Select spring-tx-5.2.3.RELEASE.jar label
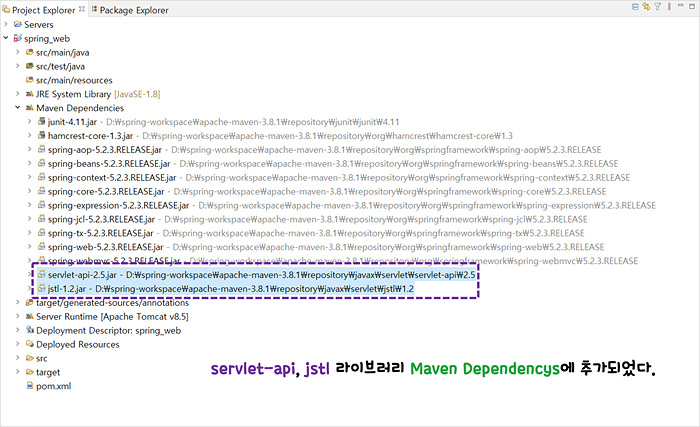This screenshot has height=427, width=700. tap(100, 233)
